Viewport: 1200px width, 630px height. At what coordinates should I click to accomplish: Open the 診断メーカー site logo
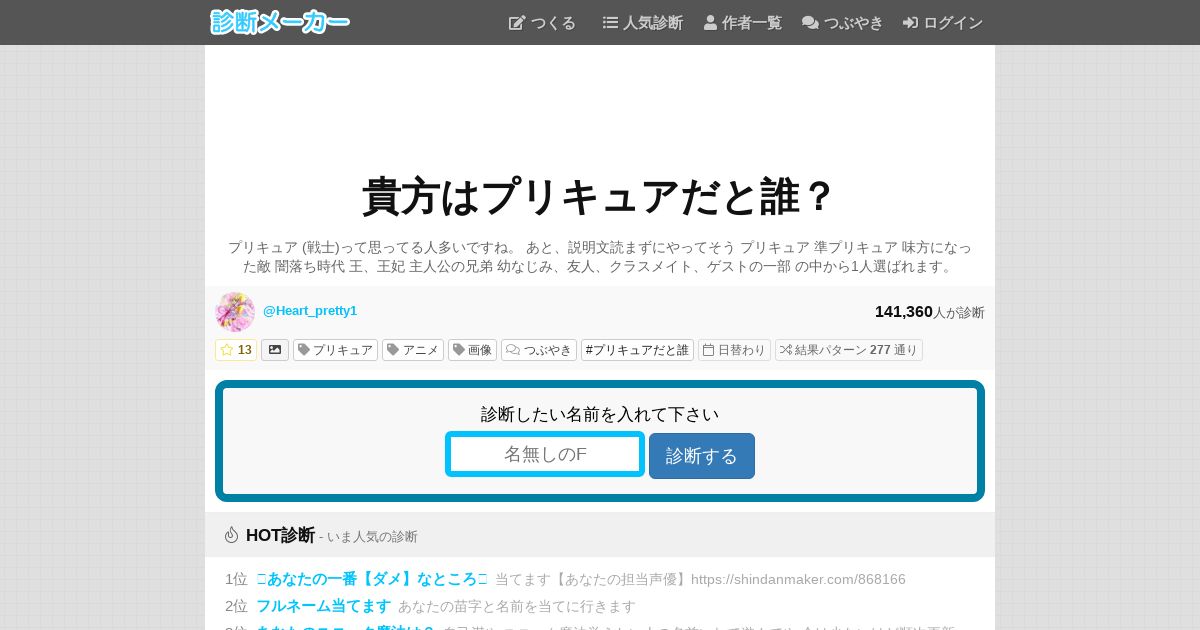pos(280,22)
